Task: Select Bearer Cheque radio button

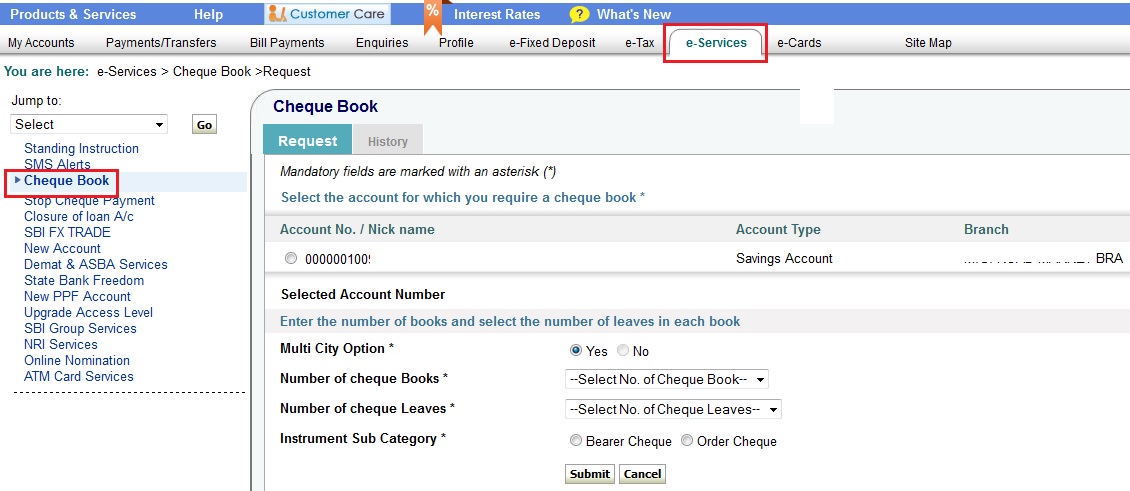Action: click(x=575, y=441)
